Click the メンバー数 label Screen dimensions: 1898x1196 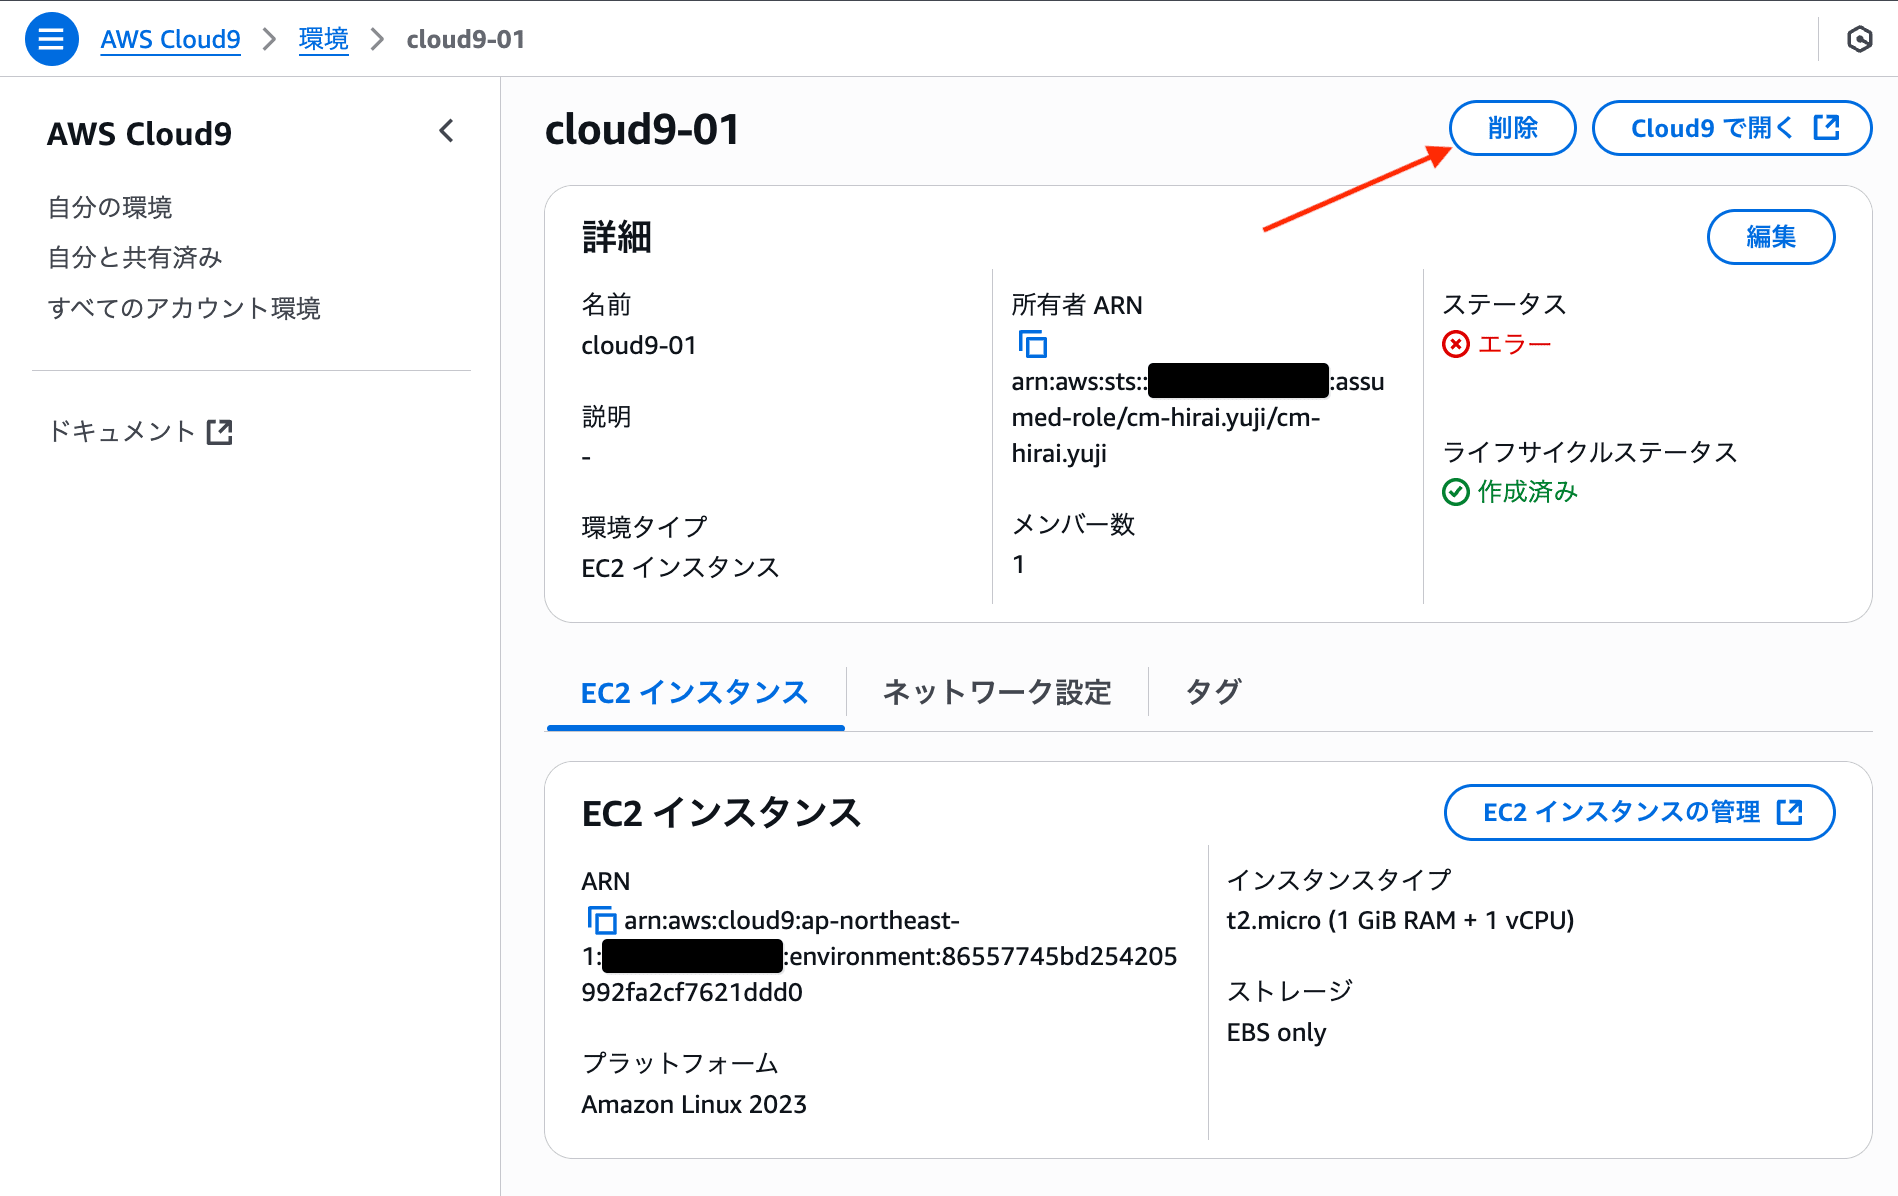tap(1073, 524)
